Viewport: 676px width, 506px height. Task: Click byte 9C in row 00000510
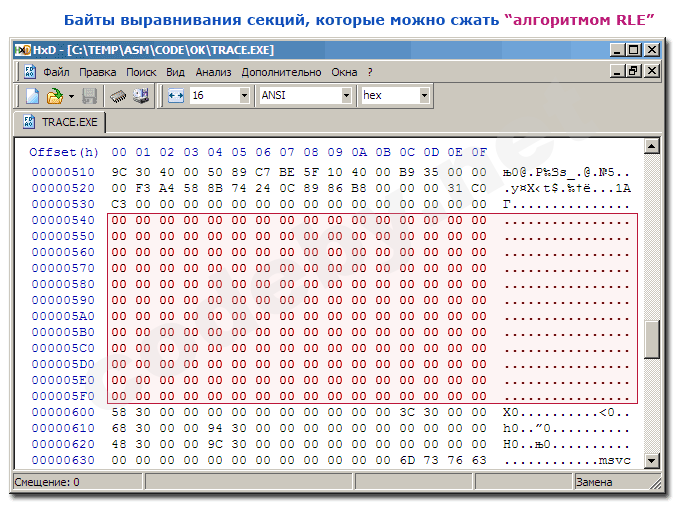pyautogui.click(x=119, y=172)
